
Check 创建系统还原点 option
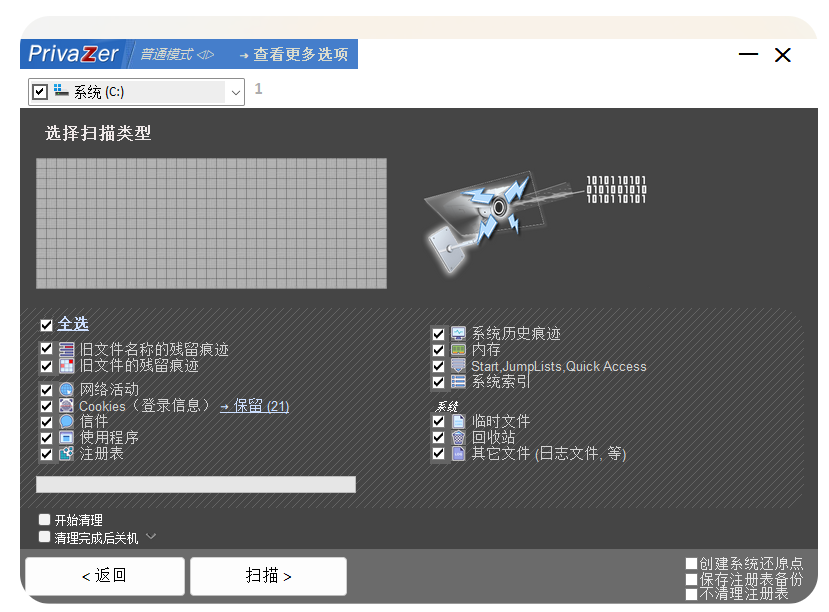[691, 564]
